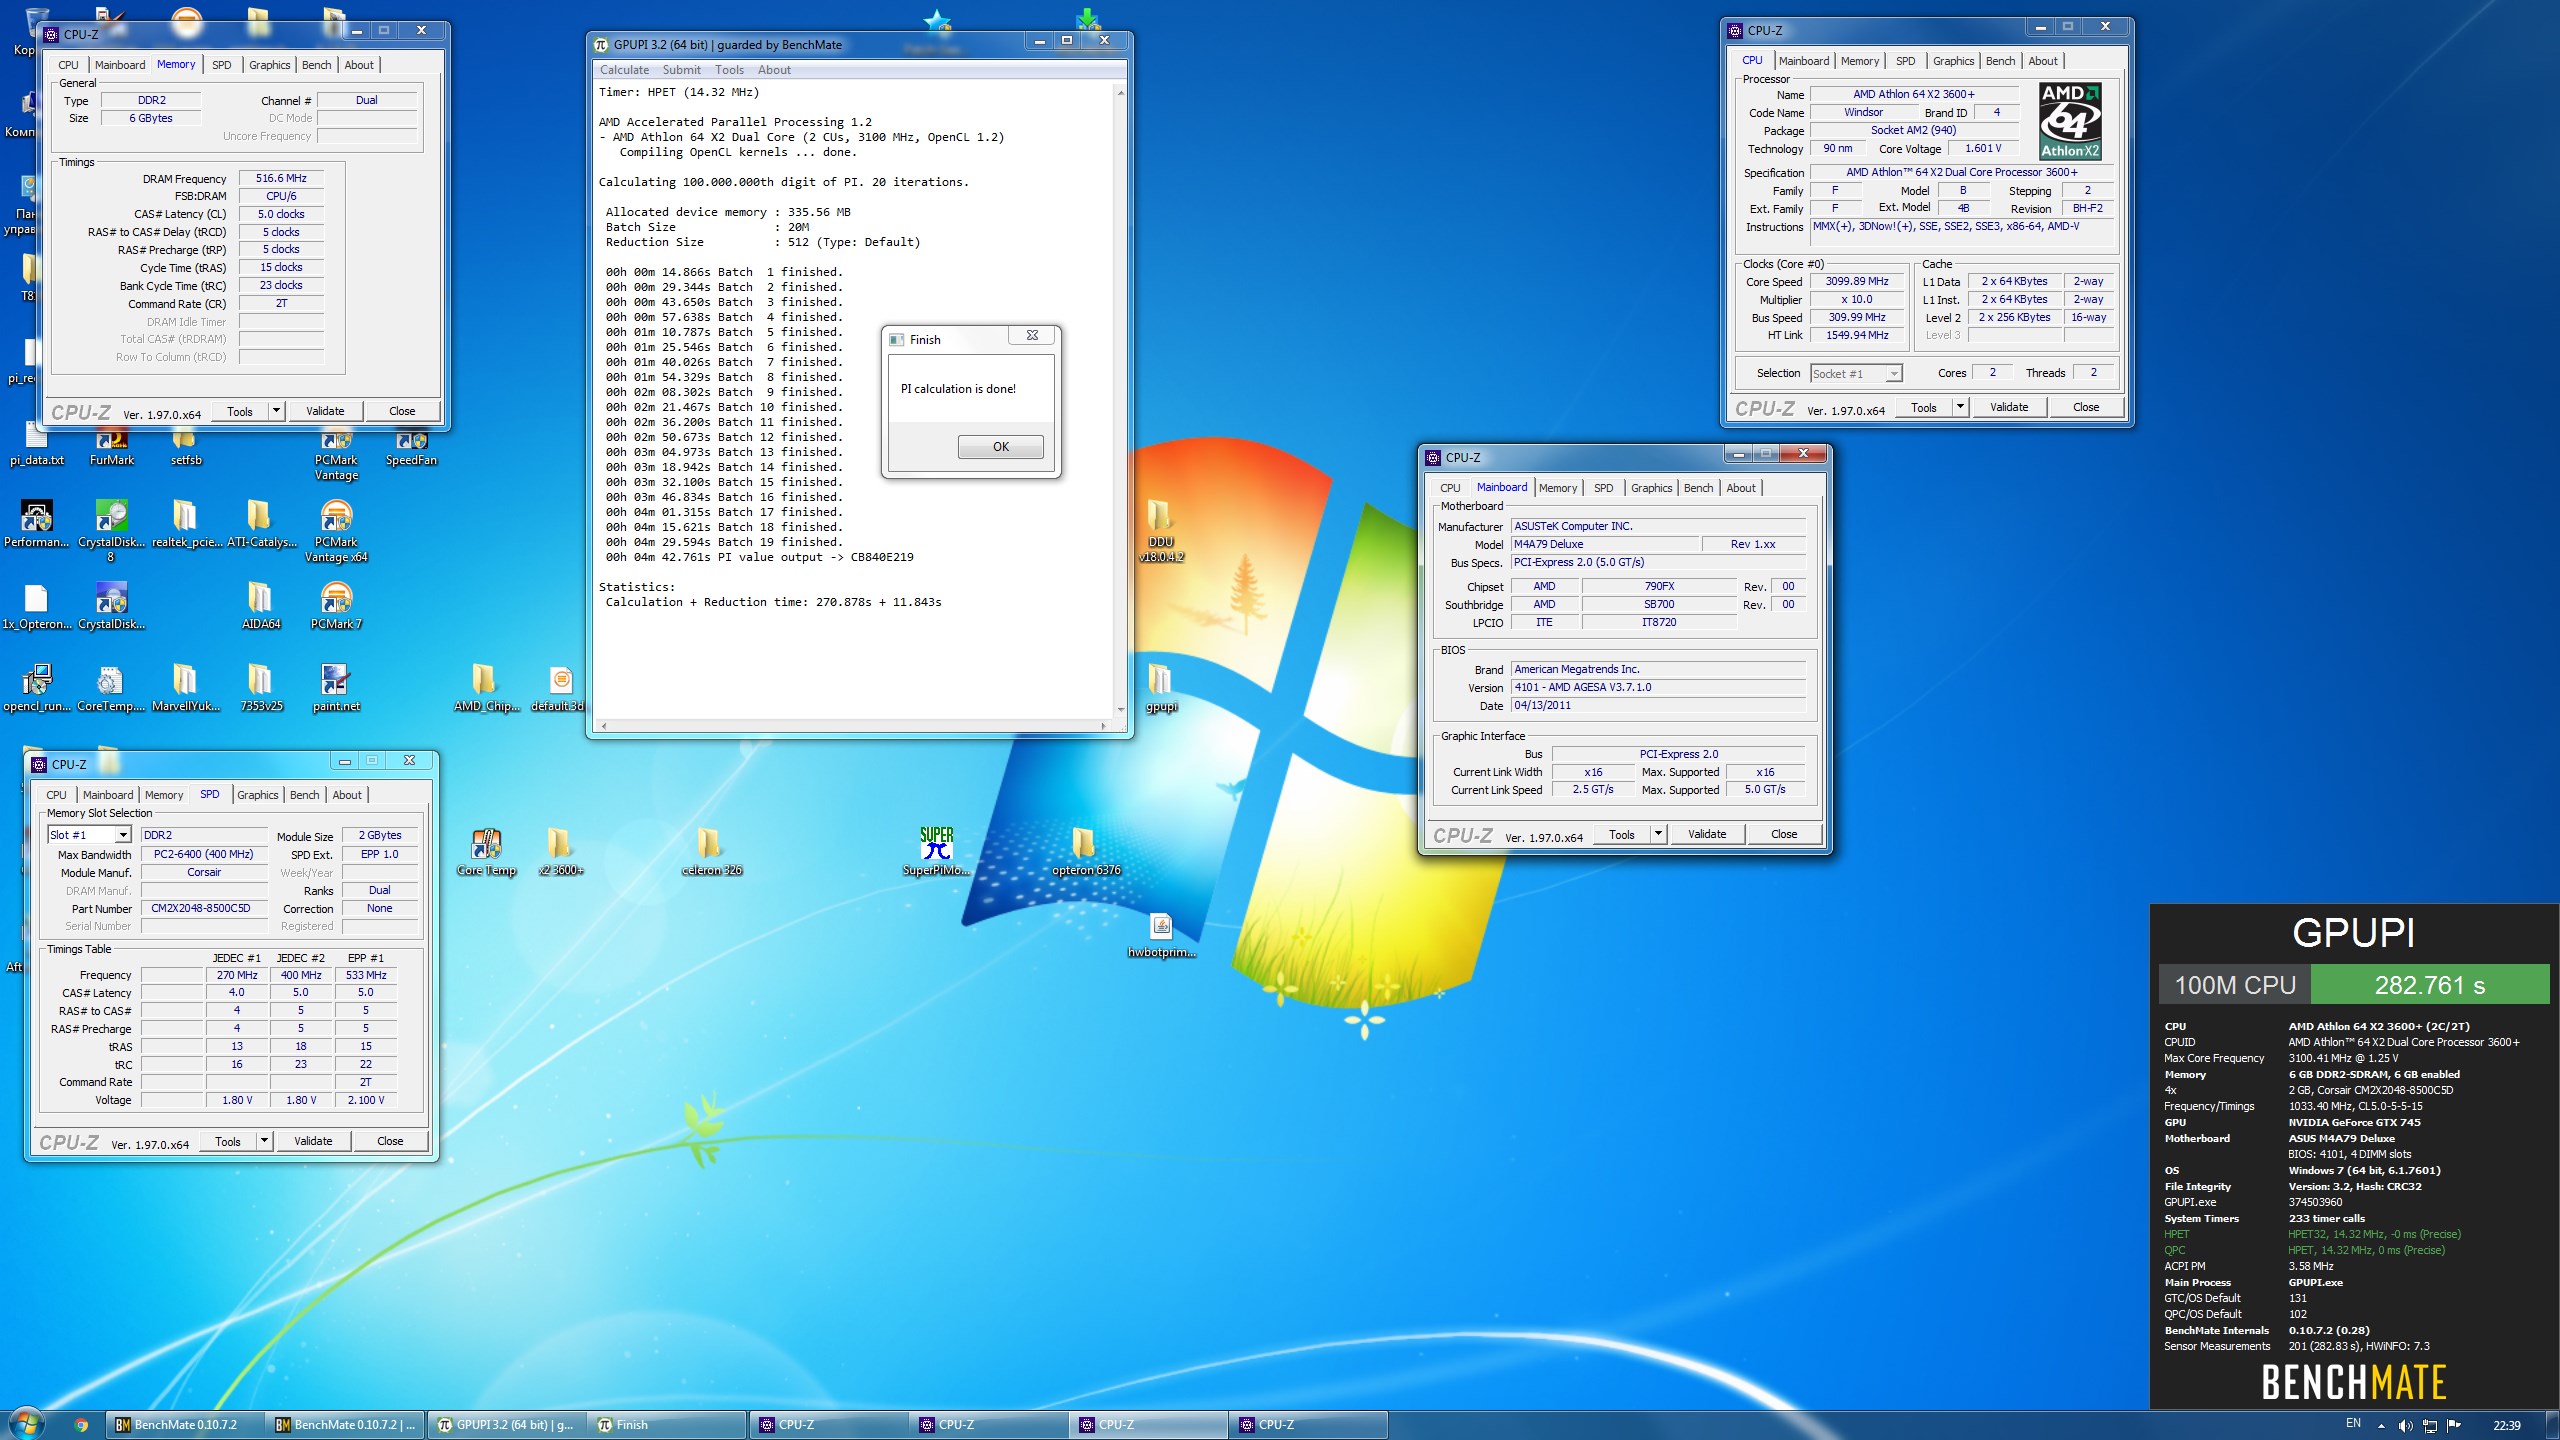Switch to Mainboard tab in SPD CPU-Z window
The width and height of the screenshot is (2560, 1440).
coord(108,795)
